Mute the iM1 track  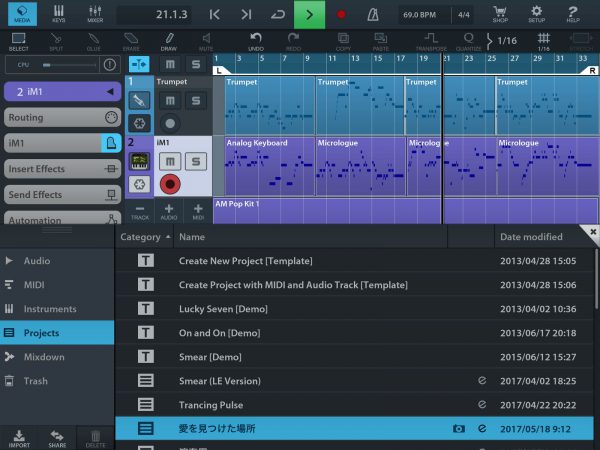coord(170,161)
